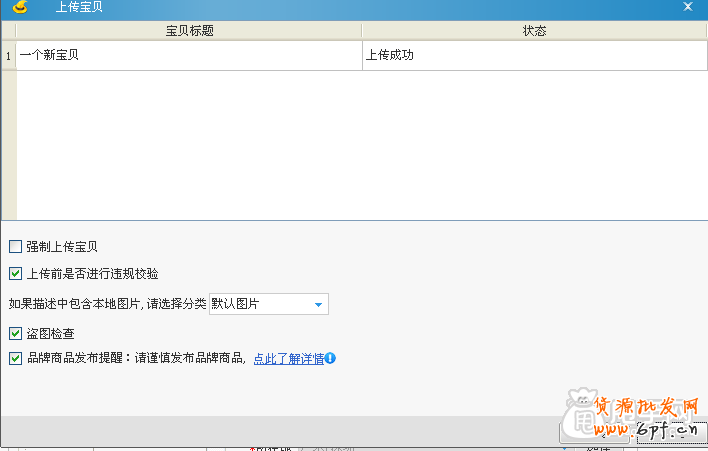Screen dimensions: 708x451
Task: Click the 上传成功 status cell
Action: point(534,56)
